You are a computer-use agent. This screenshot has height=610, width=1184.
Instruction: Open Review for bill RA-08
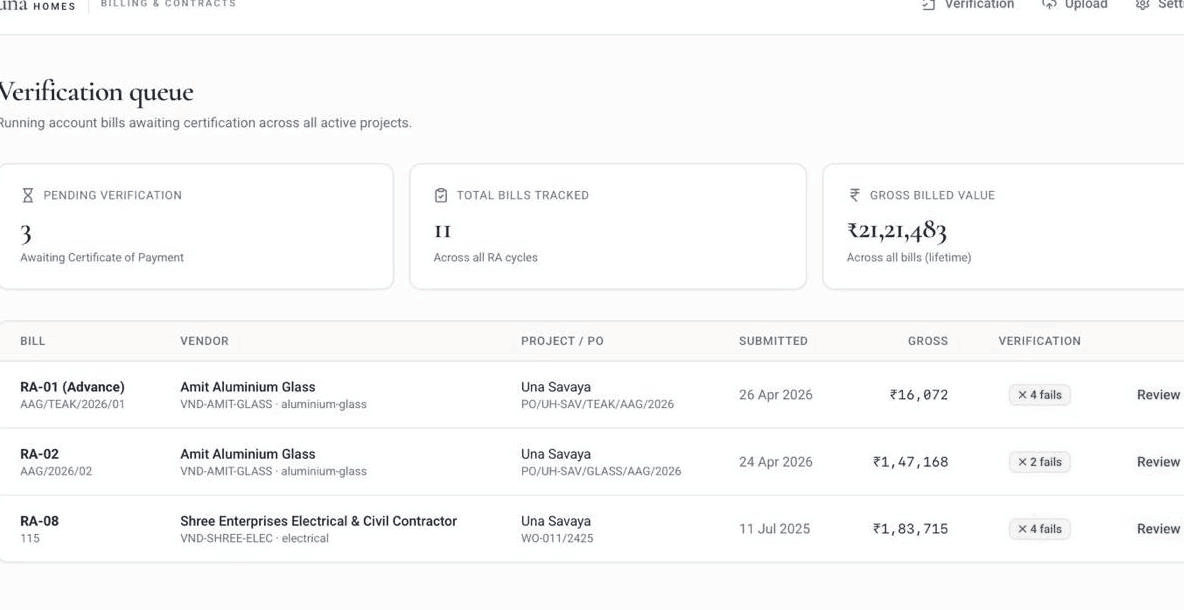pos(1158,529)
